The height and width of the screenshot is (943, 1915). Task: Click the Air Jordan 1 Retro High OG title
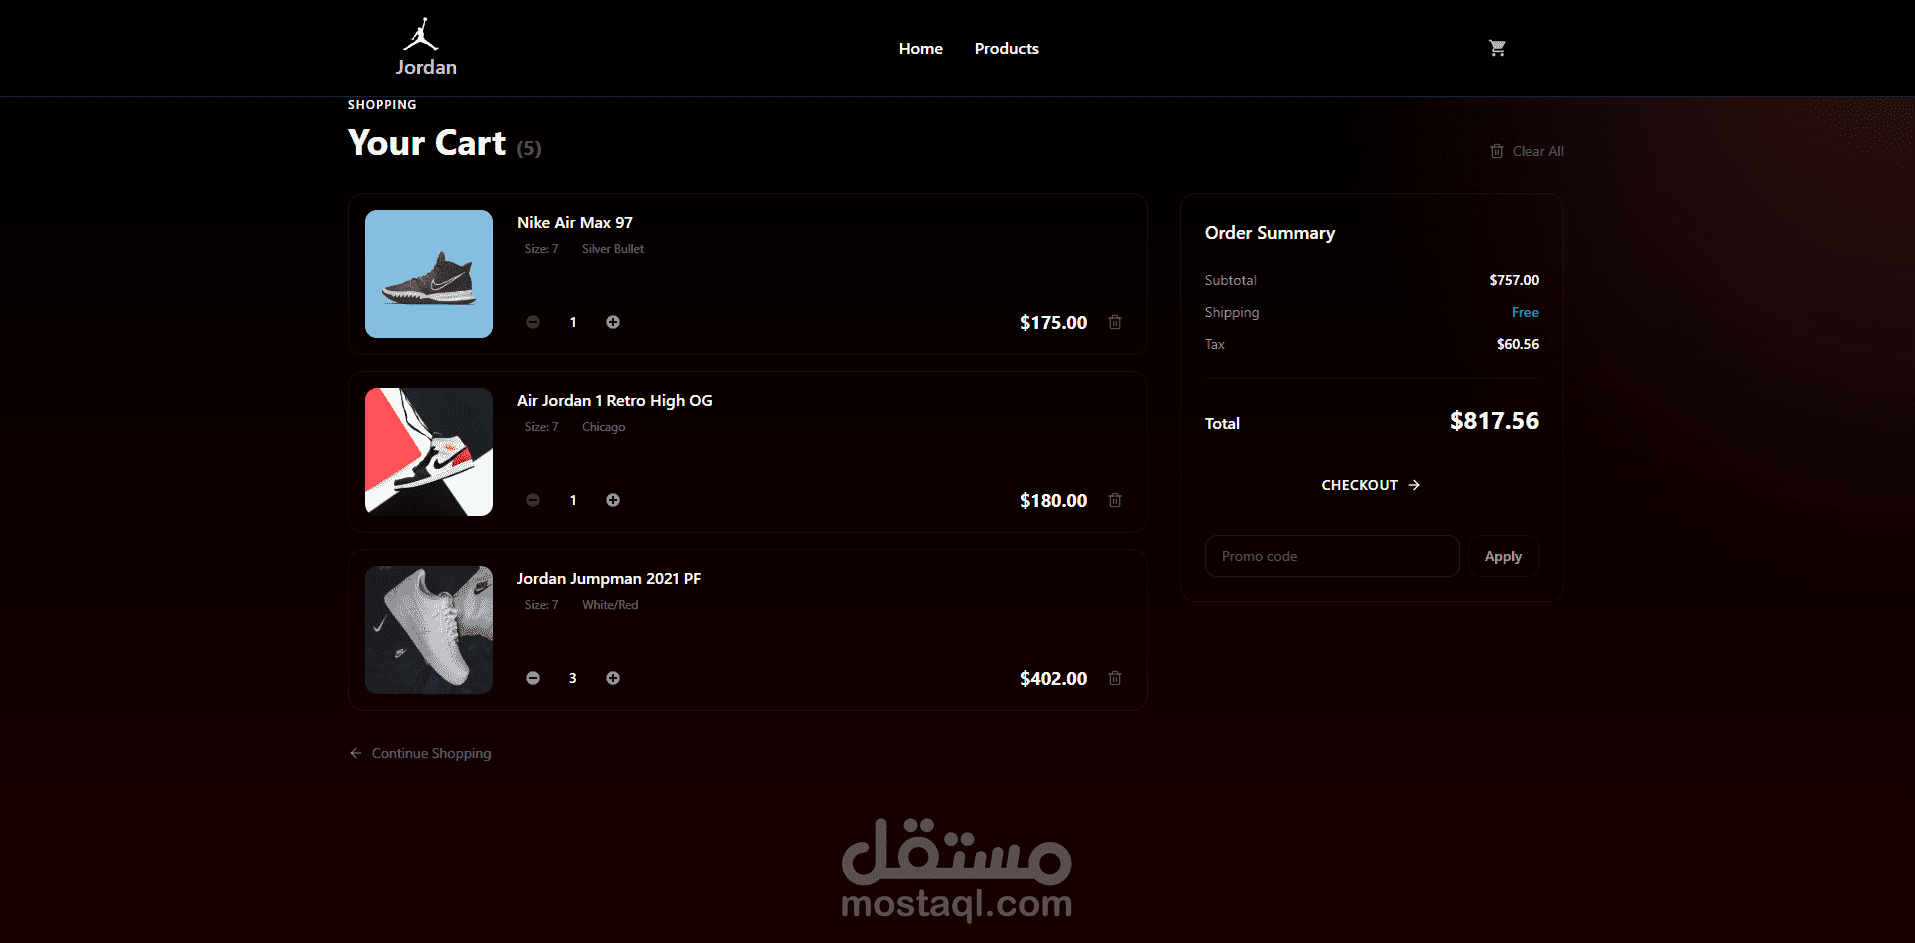coord(615,401)
